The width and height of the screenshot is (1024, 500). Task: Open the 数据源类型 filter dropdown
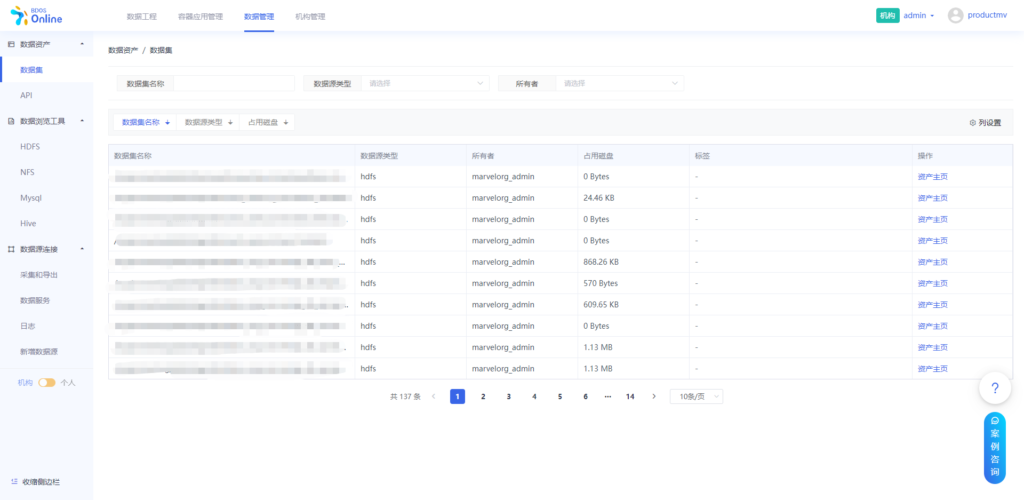[424, 84]
